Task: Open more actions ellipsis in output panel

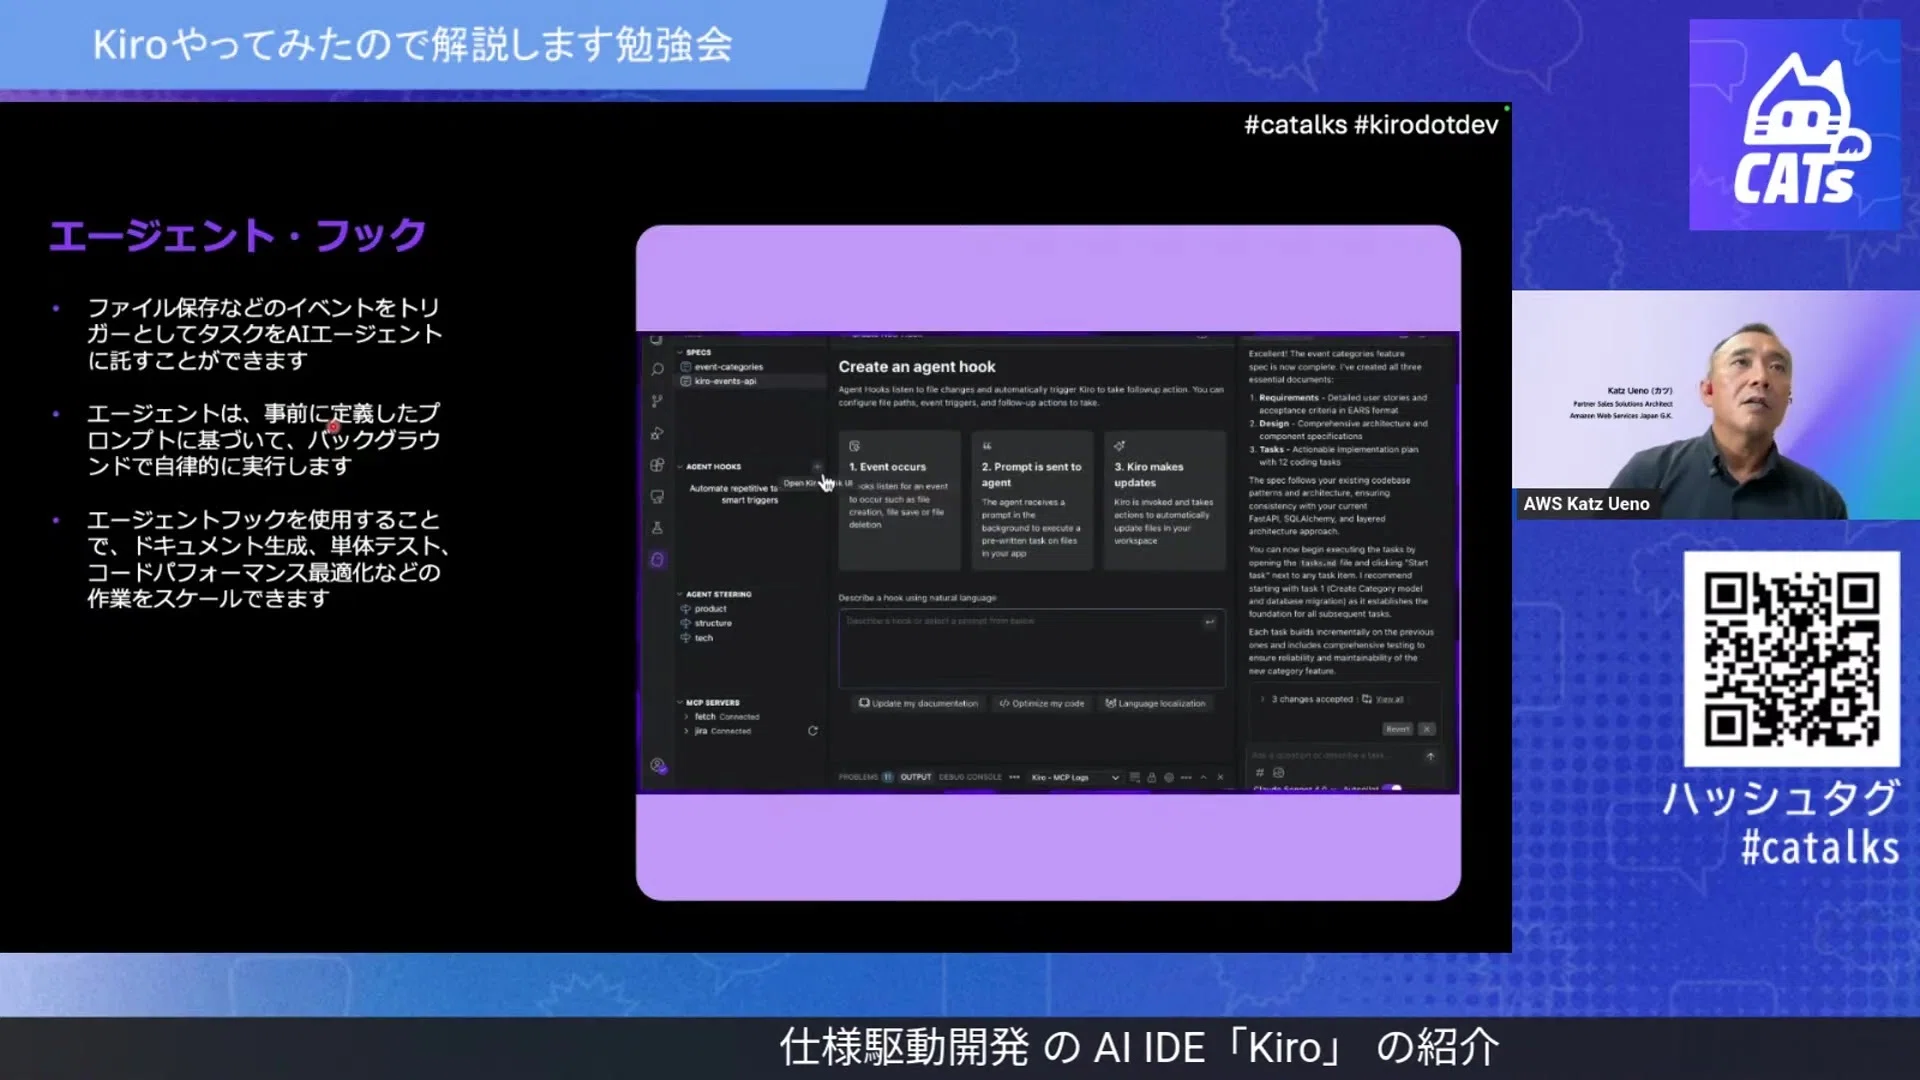Action: [x=1186, y=777]
